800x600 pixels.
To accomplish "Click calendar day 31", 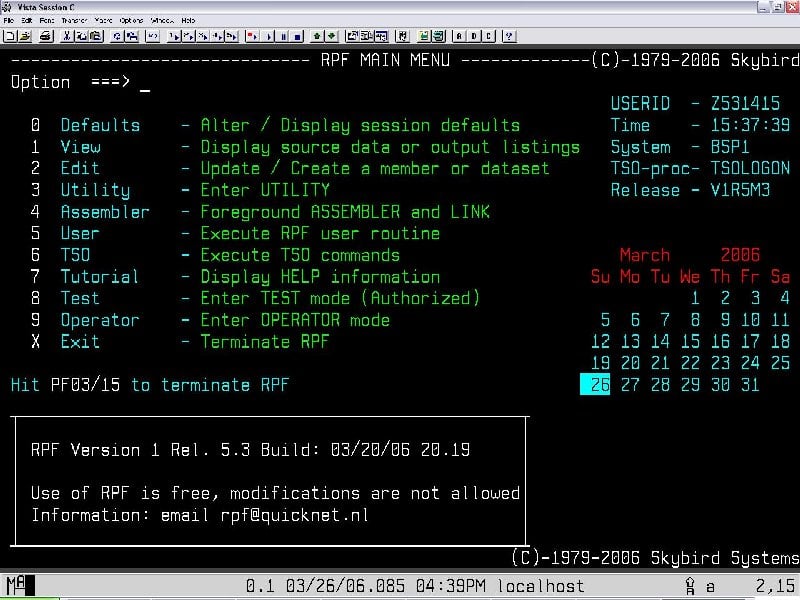I will [750, 384].
